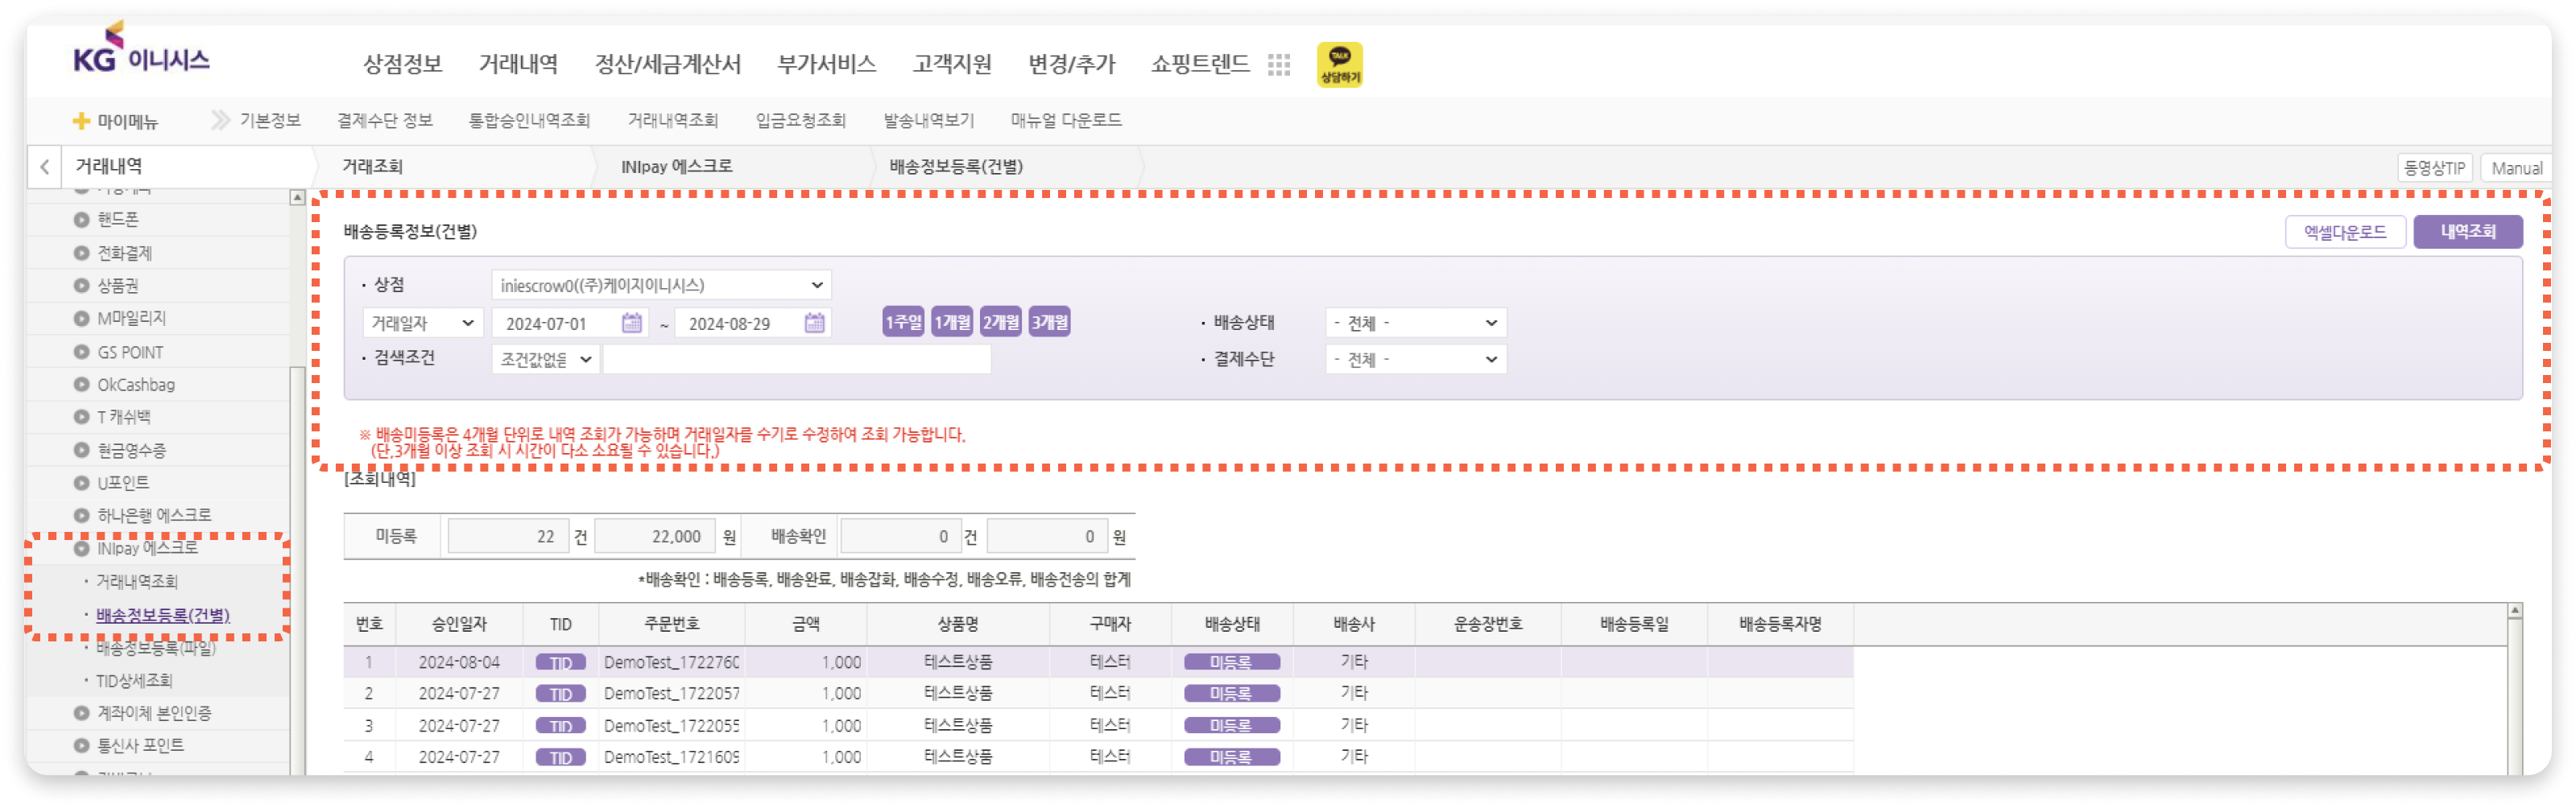The image size is (2576, 808).
Task: Open the start date calendar picker
Action: (x=631, y=323)
